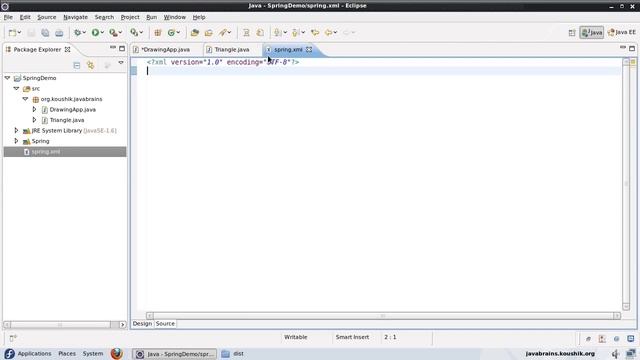
Task: Click the Package Explorer scroll-right arrow
Action: (122, 325)
